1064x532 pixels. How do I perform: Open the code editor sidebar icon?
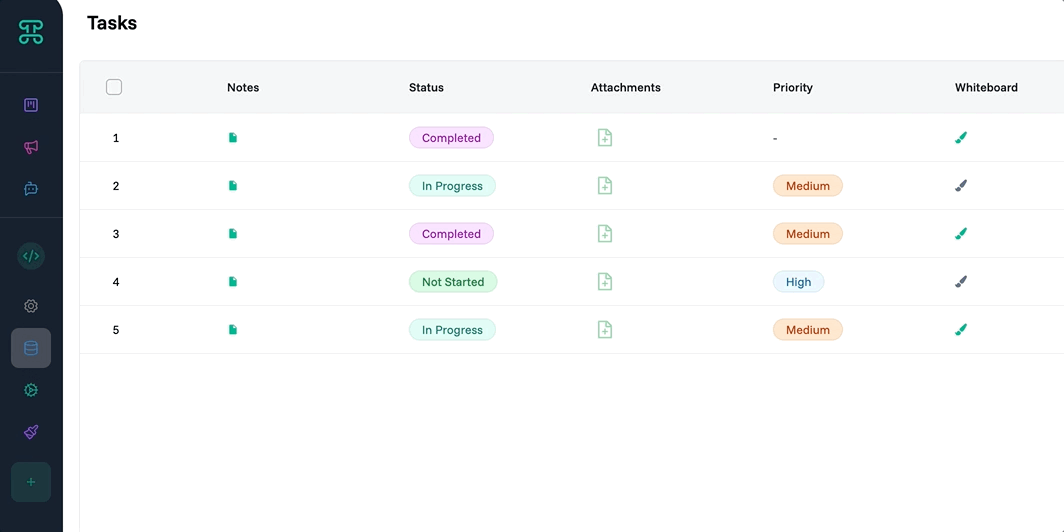point(31,256)
